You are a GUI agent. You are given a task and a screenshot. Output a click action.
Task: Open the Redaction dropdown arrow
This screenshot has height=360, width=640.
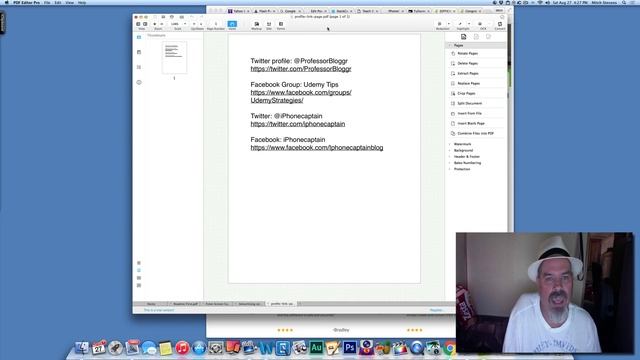448,24
